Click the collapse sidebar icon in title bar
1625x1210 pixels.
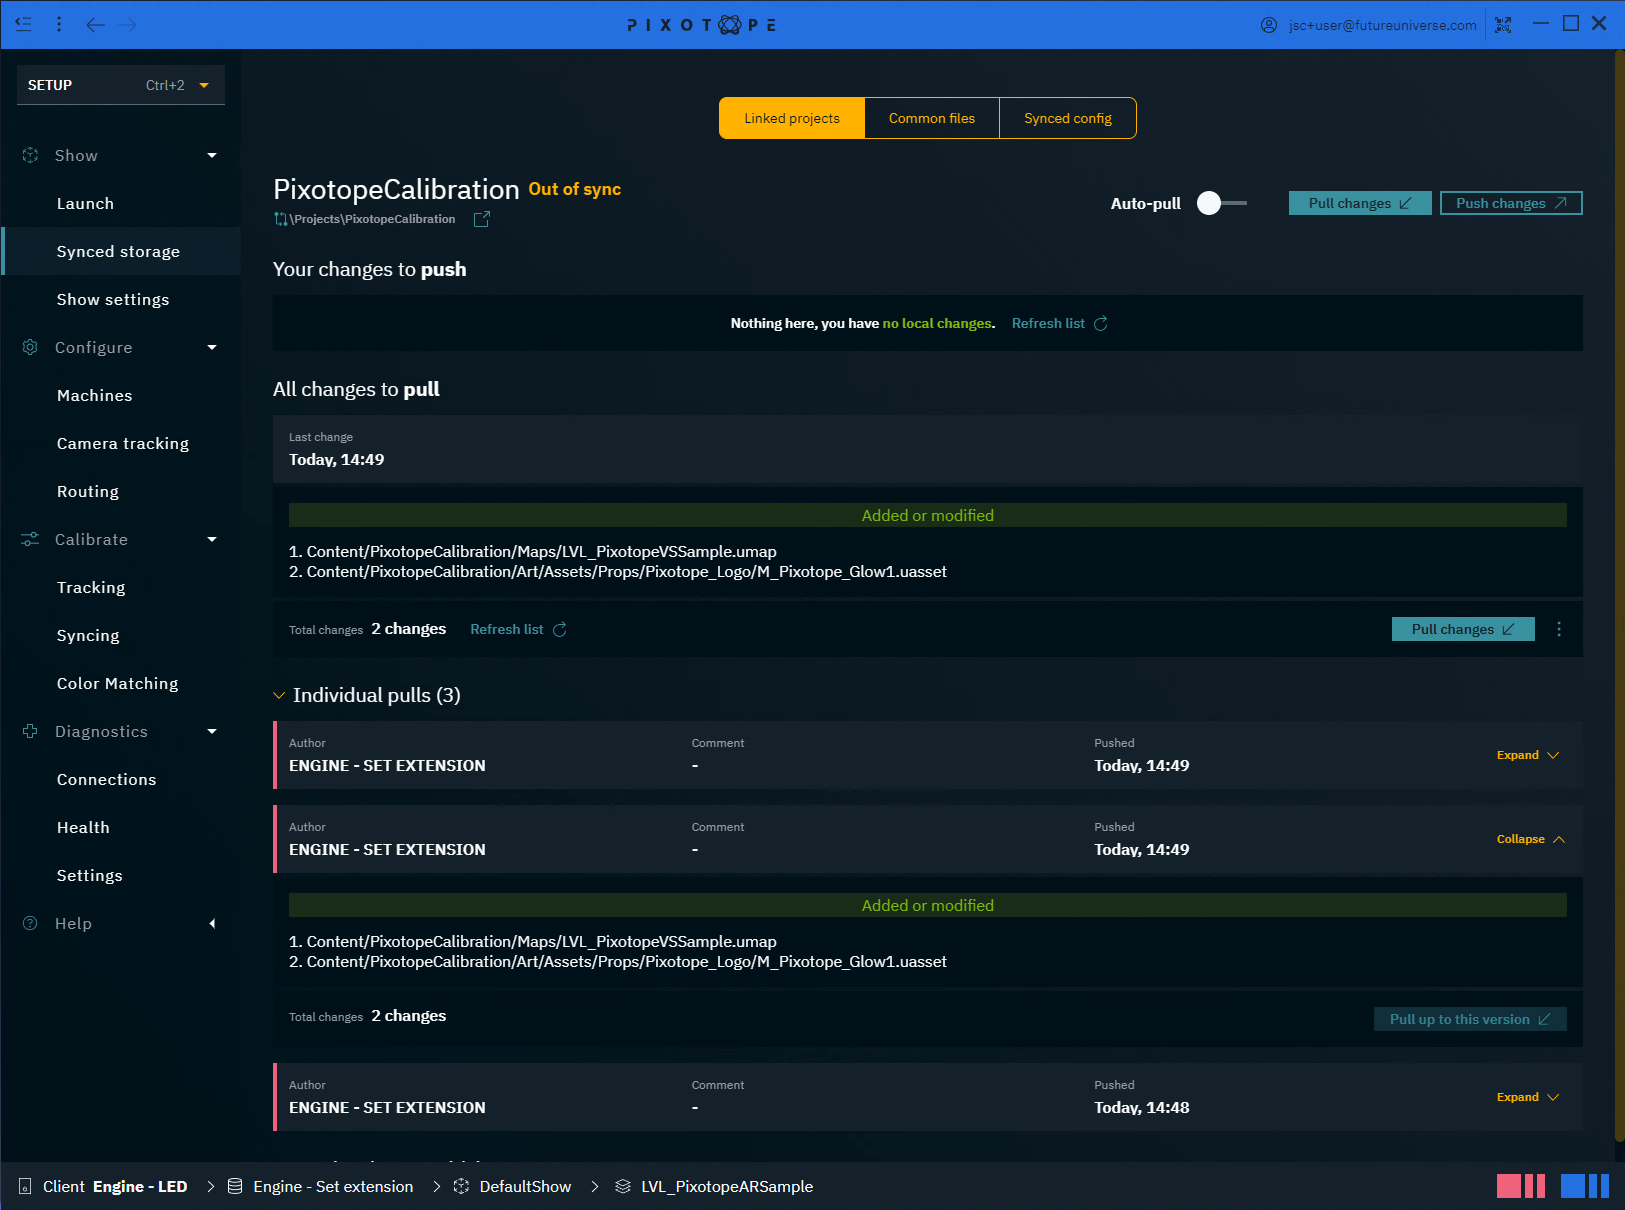tap(23, 24)
